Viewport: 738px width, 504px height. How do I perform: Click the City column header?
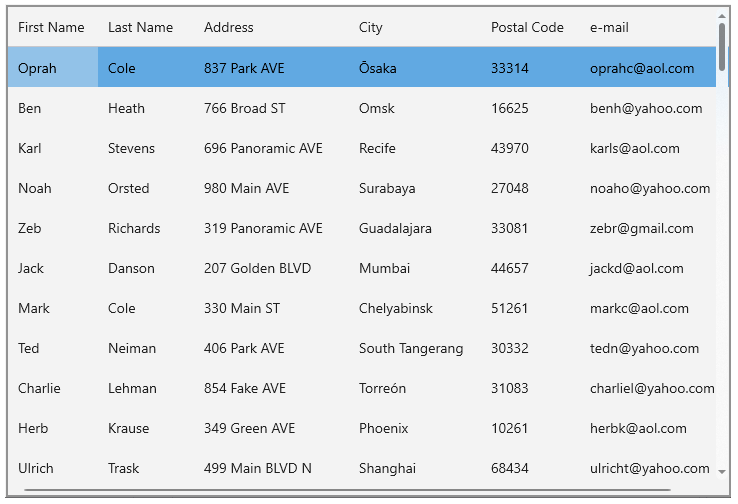[371, 27]
